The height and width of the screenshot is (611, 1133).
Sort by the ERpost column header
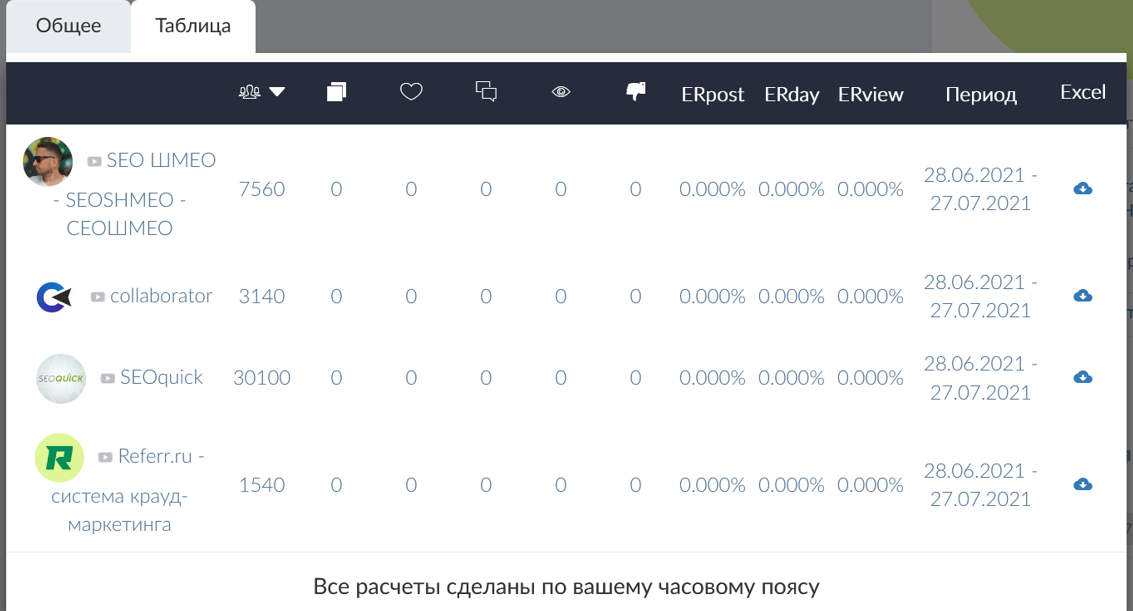712,94
